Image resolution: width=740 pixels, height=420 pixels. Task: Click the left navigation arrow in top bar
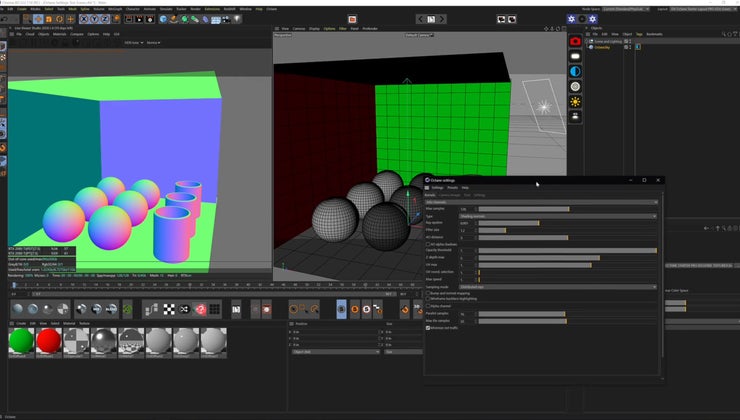(x=420, y=19)
